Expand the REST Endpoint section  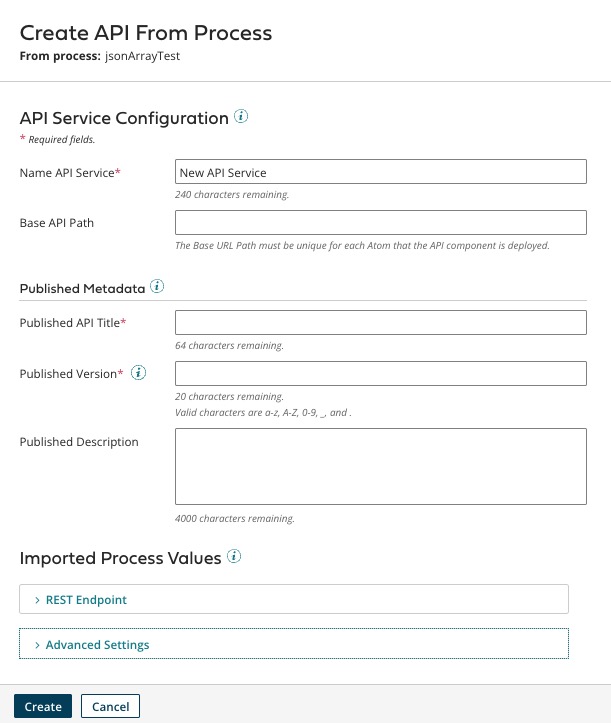[86, 600]
